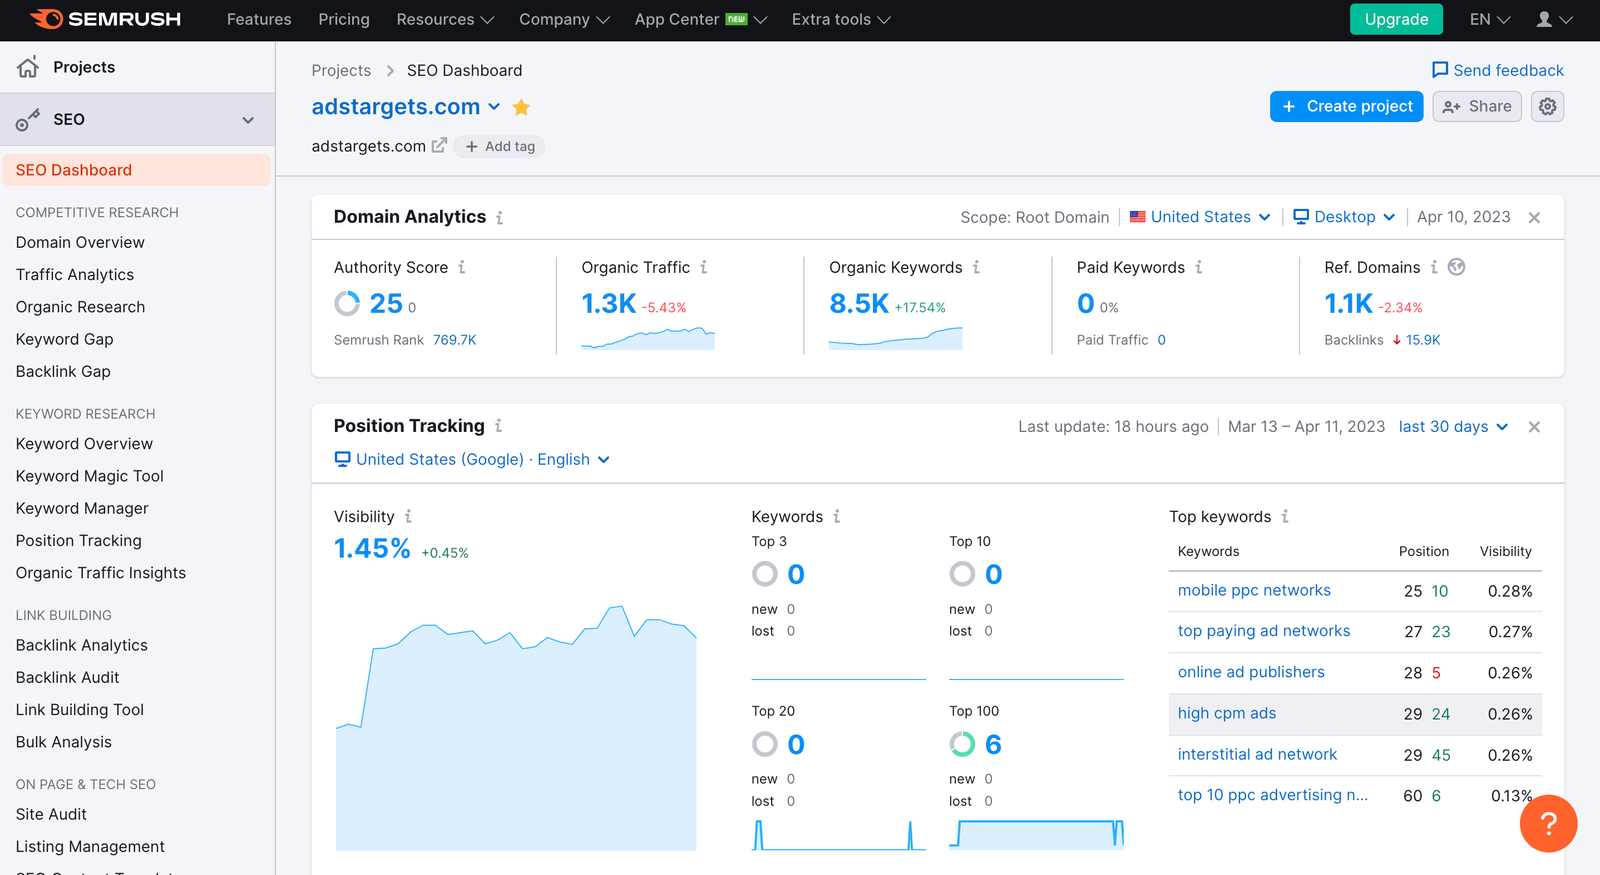This screenshot has width=1600, height=875.
Task: Open the Resources dropdown menu
Action: [445, 19]
